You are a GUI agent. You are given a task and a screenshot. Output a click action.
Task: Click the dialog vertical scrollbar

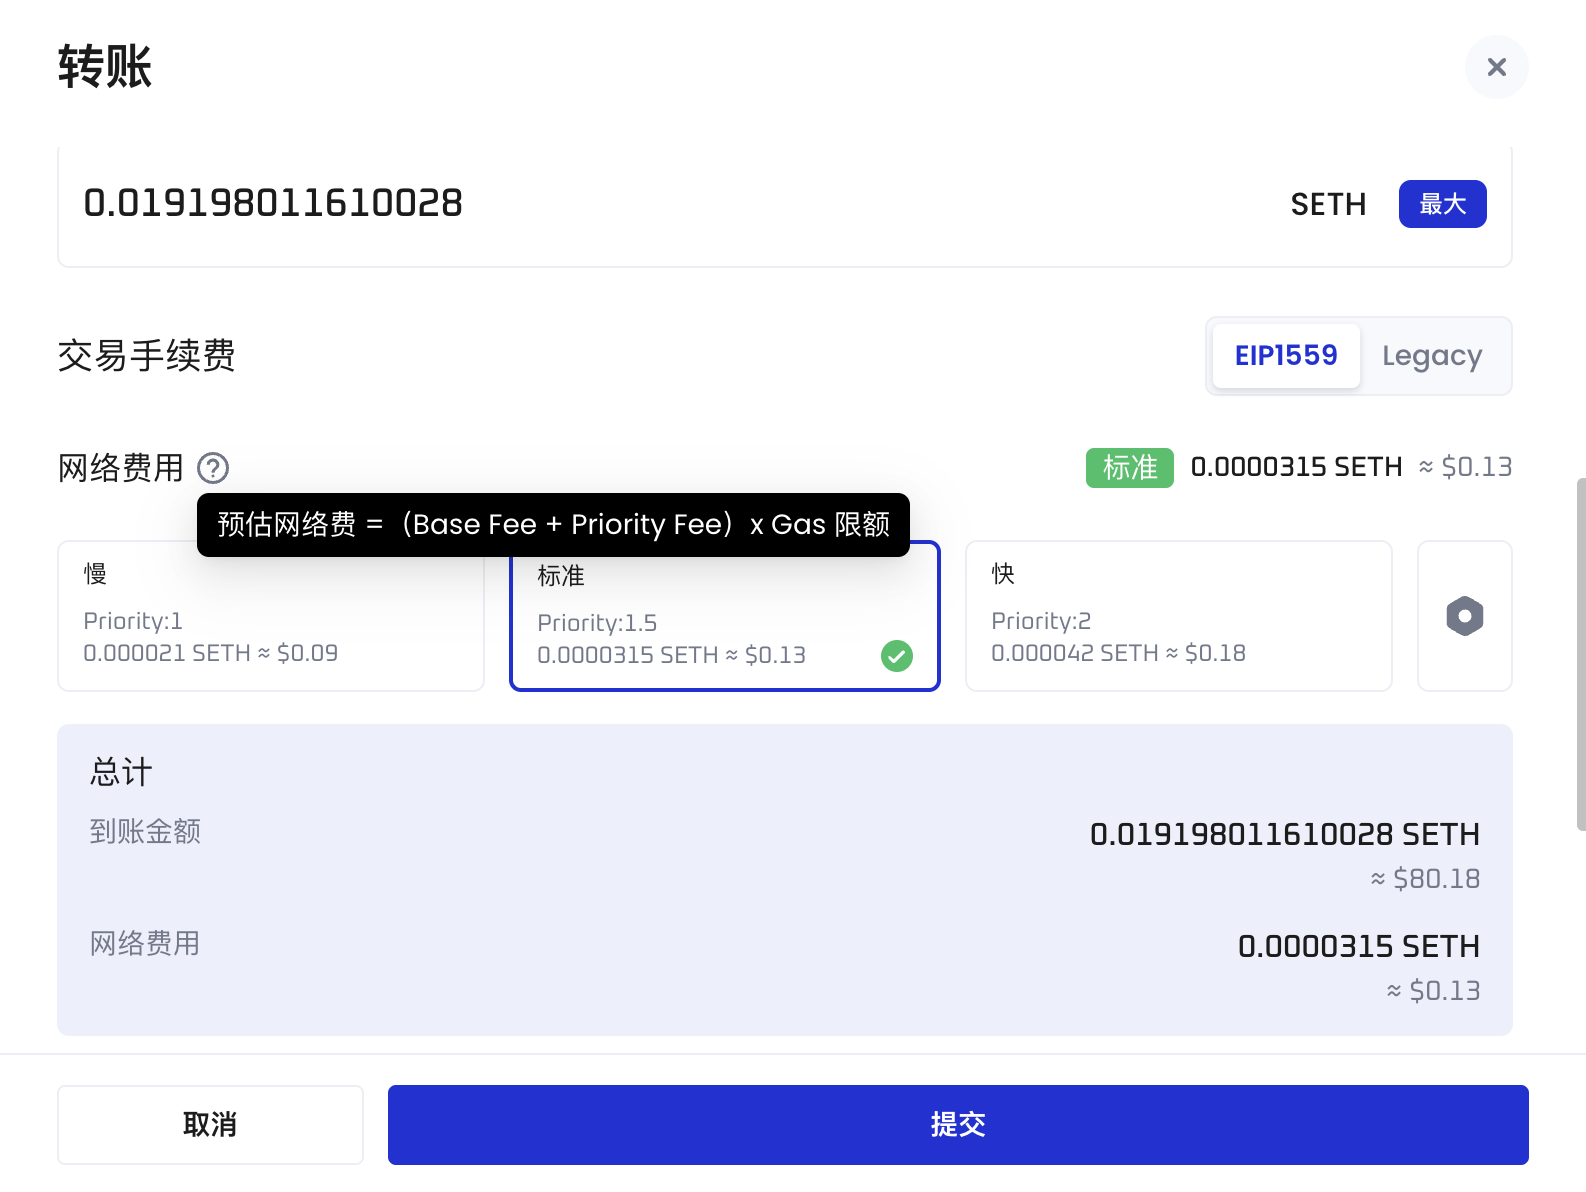(1581, 654)
